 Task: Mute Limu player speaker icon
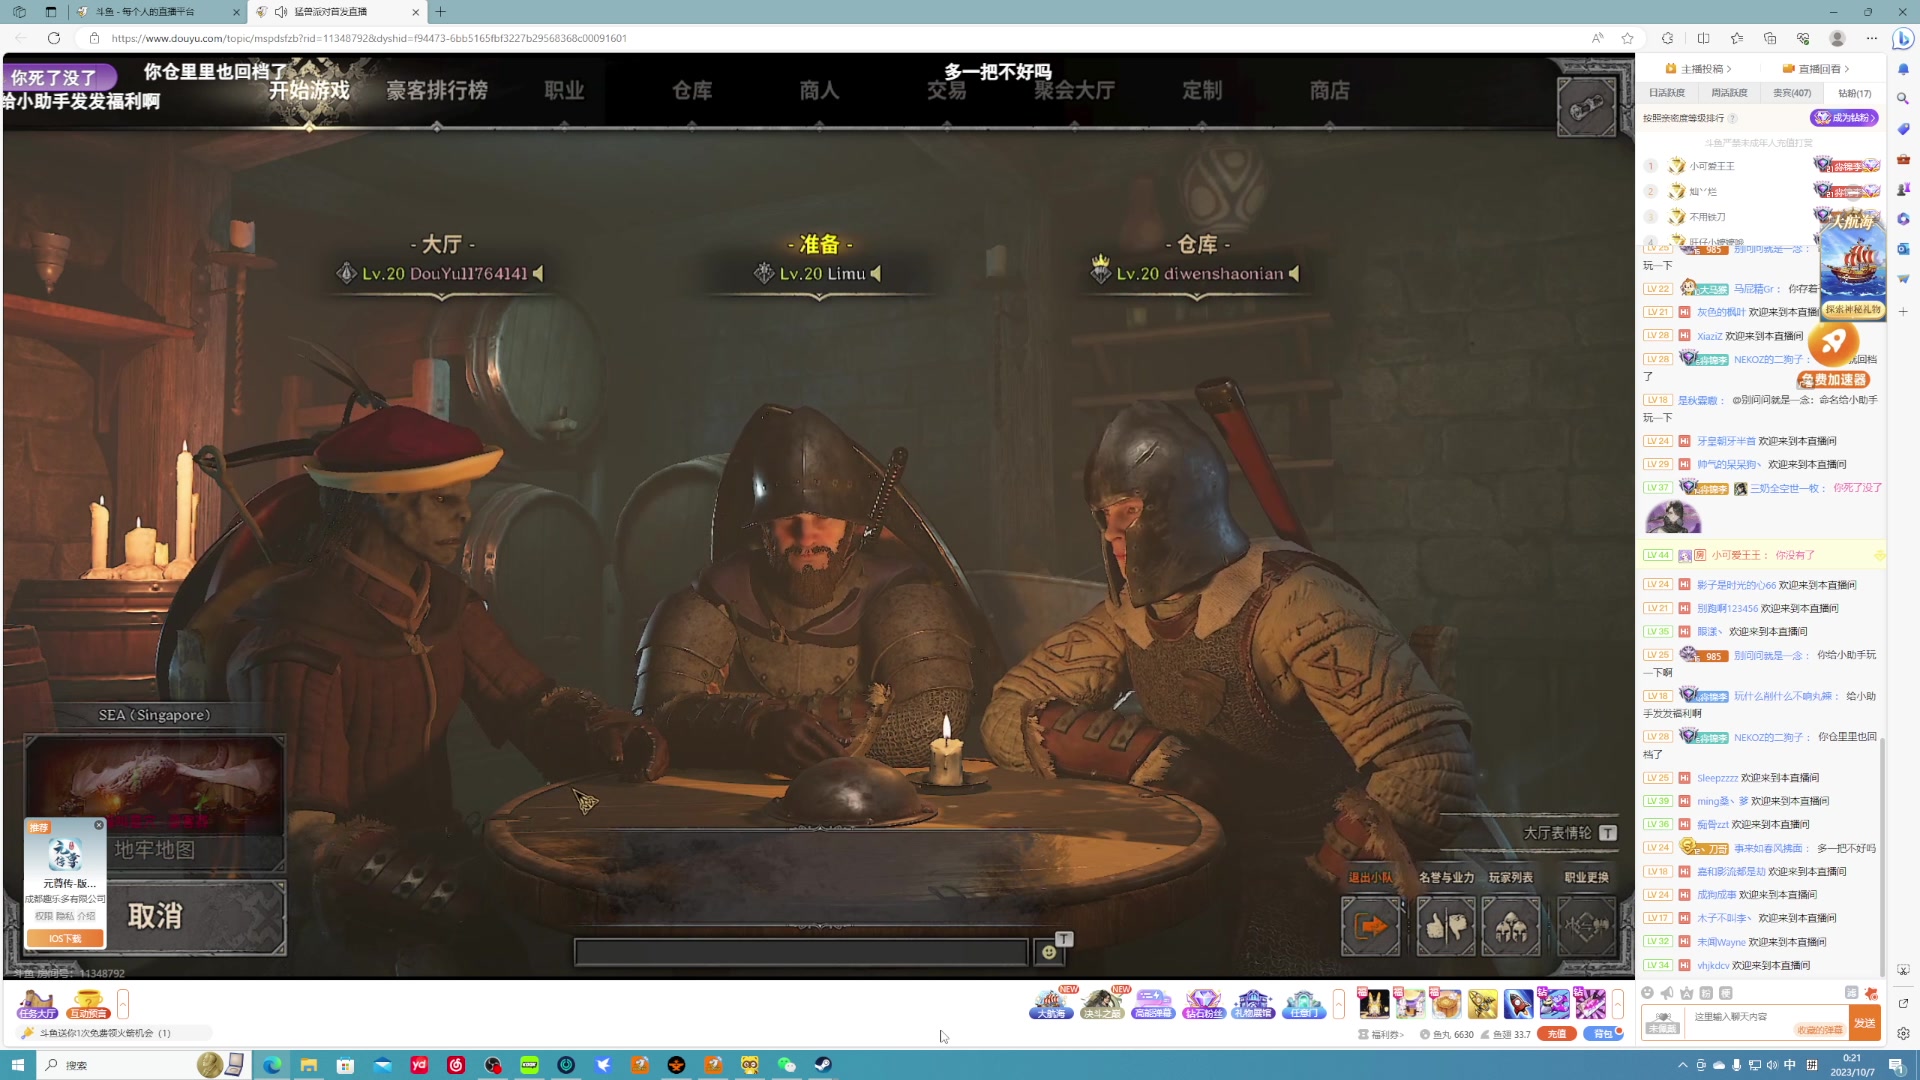[876, 273]
